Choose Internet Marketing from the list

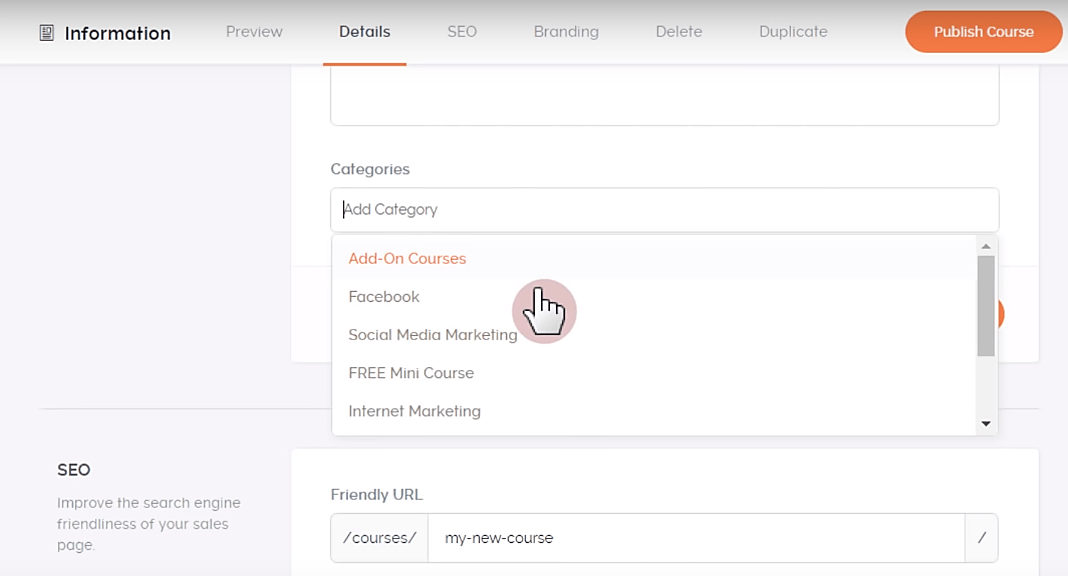(414, 411)
